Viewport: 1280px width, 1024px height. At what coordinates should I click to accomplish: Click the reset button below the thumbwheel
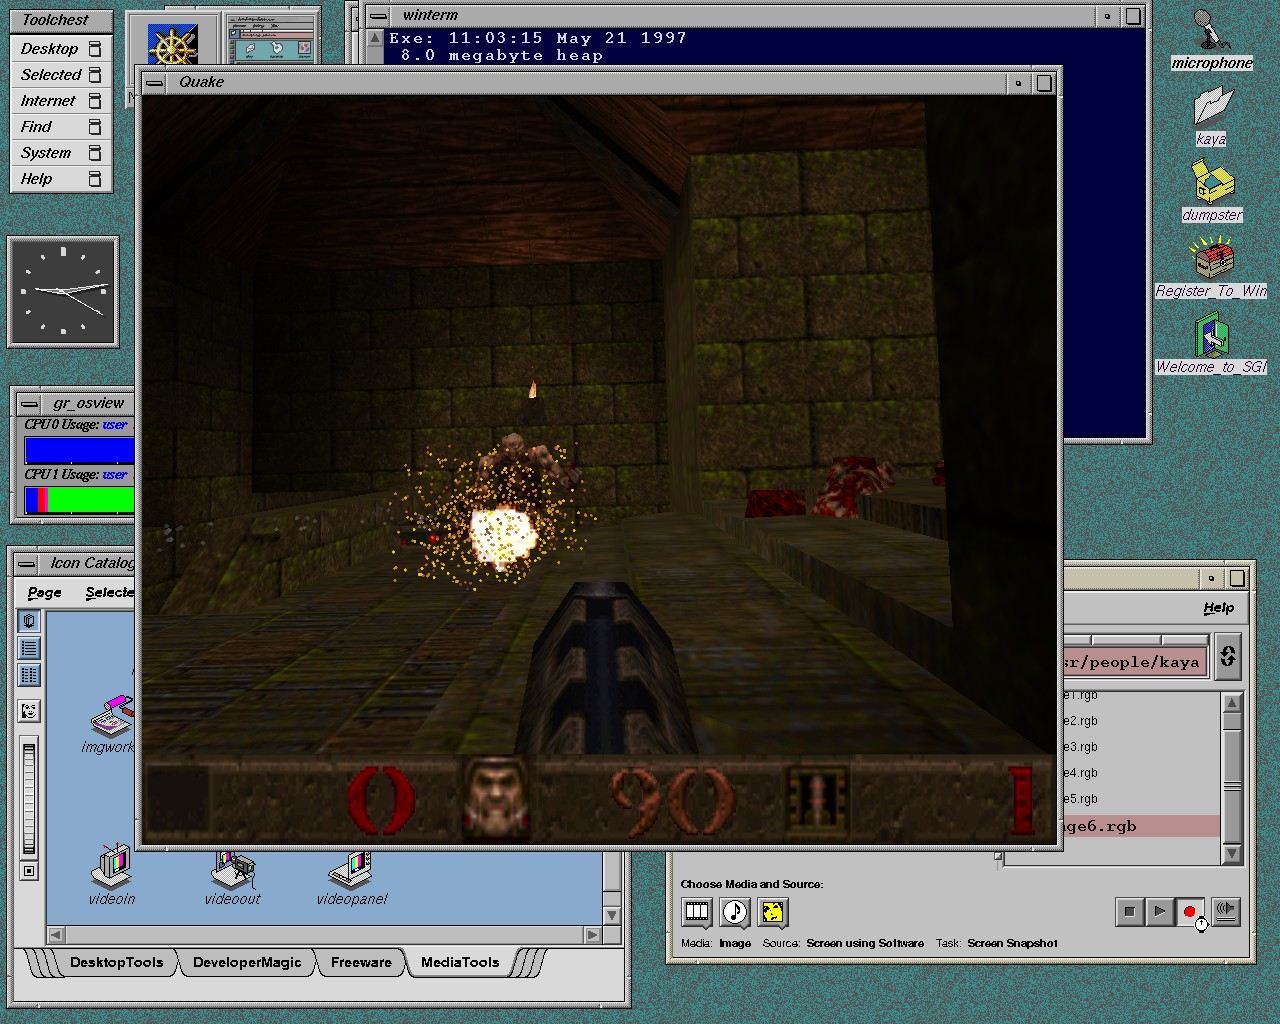pos(29,871)
